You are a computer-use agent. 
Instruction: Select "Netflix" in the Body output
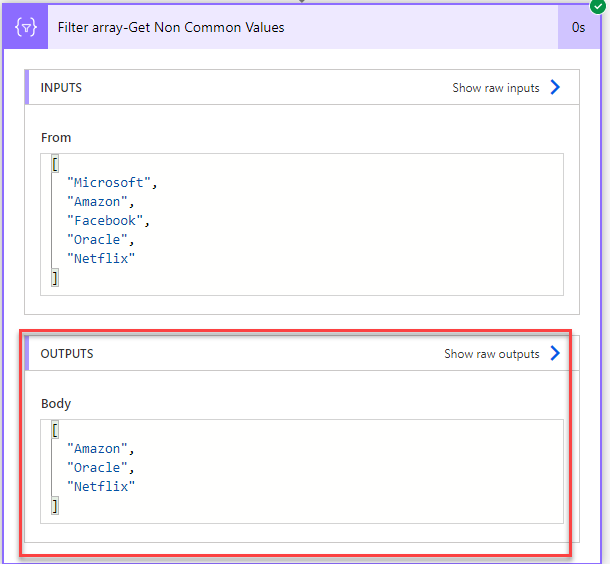(101, 487)
